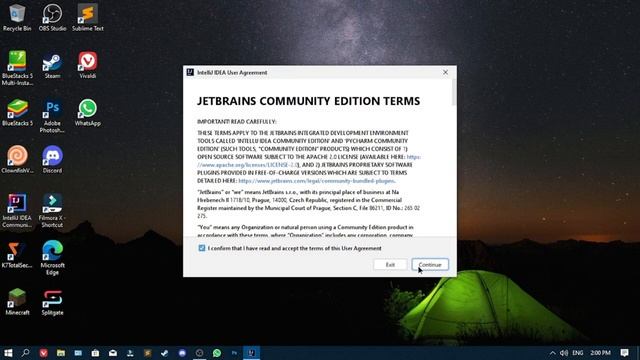The image size is (640, 360).
Task: Select the Recycle Bin desktop icon
Action: coord(17,18)
